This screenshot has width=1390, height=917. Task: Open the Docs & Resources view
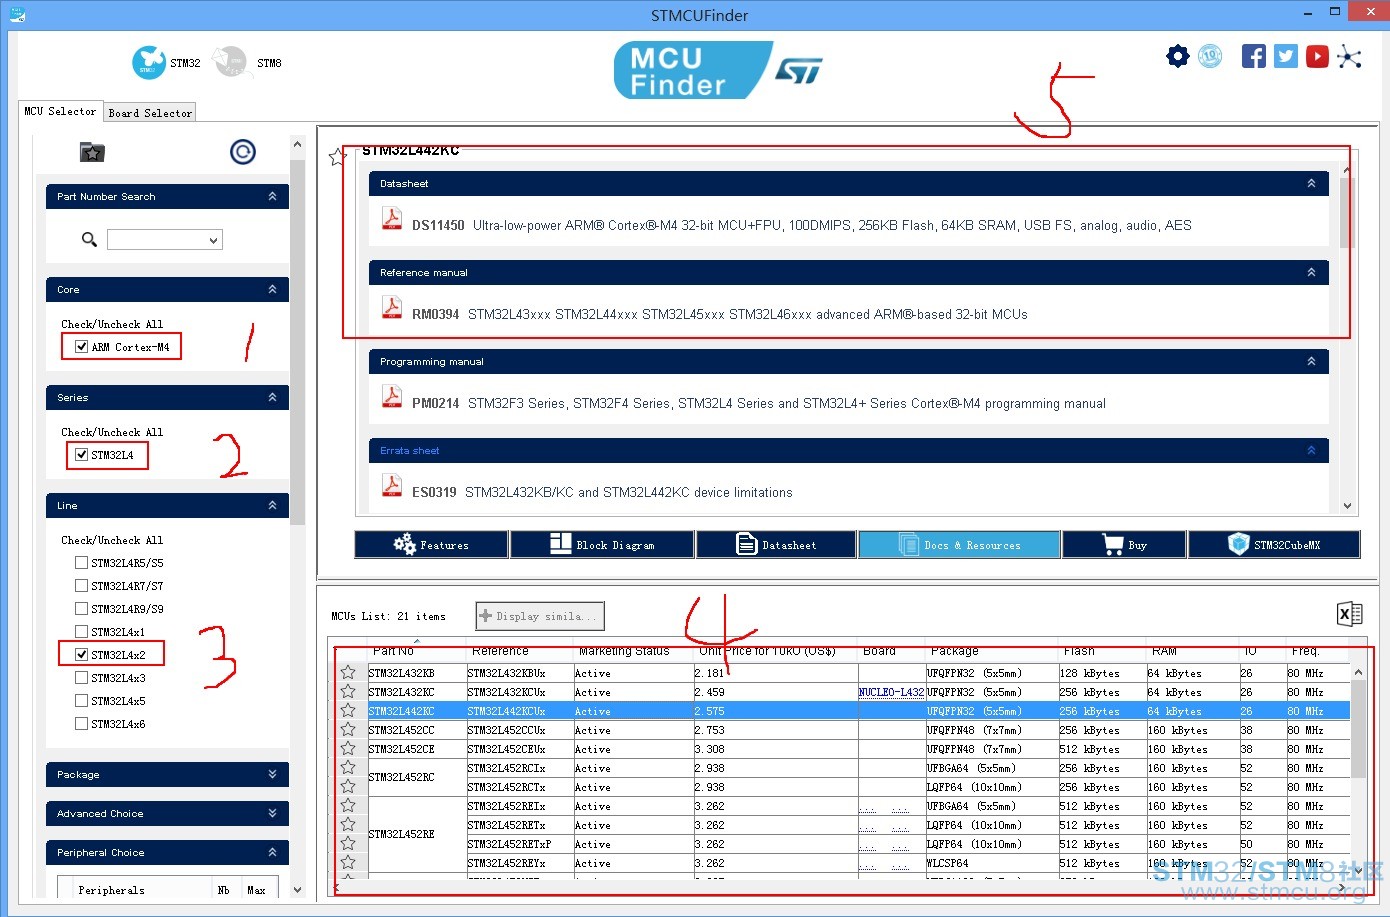(x=960, y=544)
